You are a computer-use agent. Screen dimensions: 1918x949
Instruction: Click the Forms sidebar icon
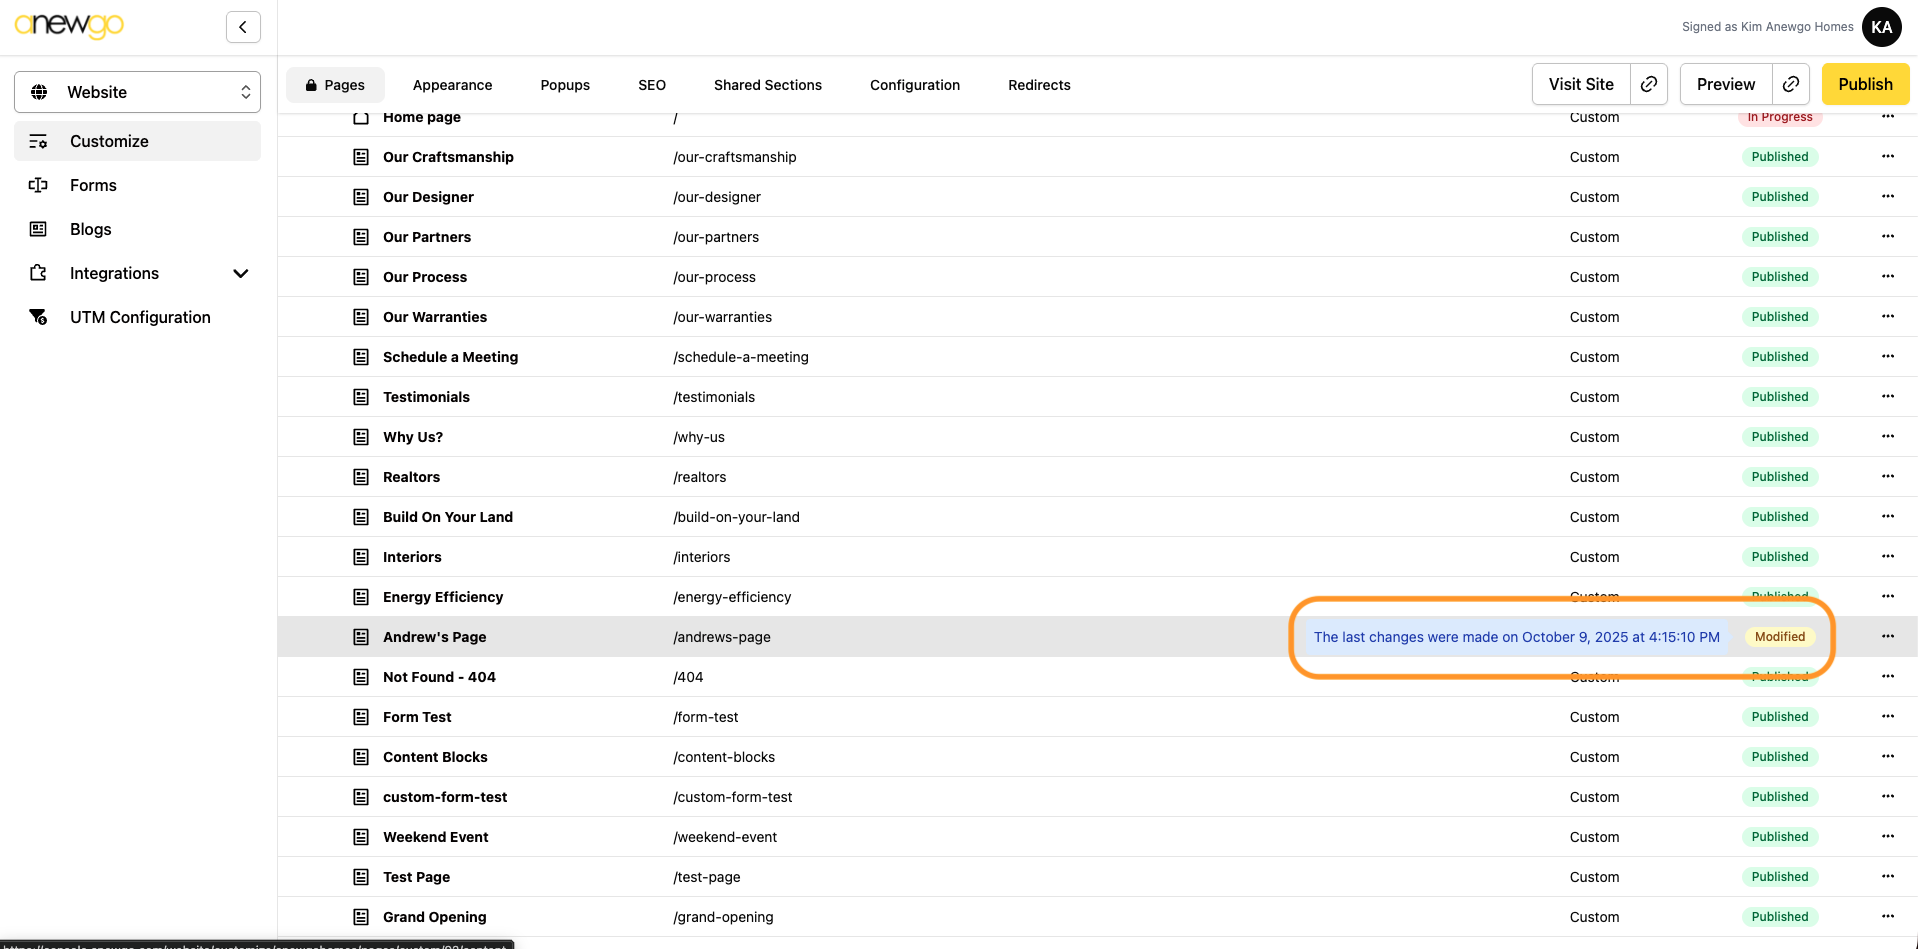pyautogui.click(x=38, y=185)
